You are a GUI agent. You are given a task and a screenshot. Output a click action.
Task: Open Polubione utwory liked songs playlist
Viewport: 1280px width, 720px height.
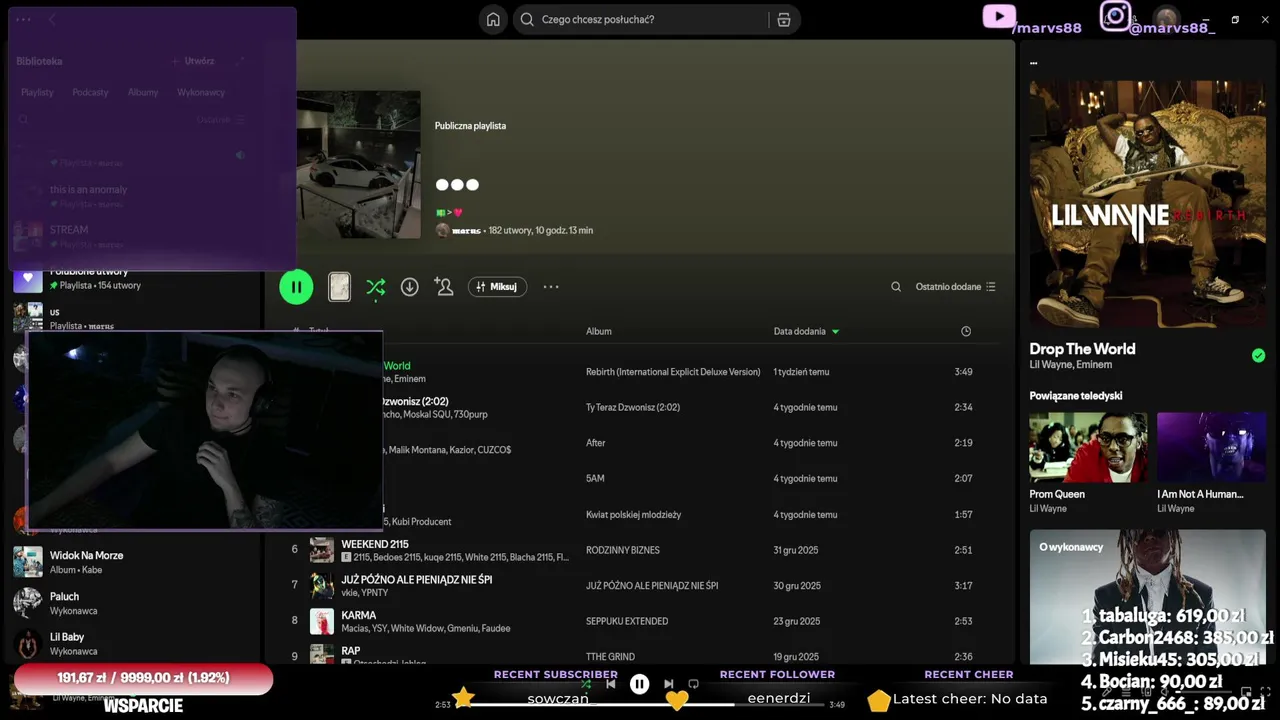click(130, 278)
